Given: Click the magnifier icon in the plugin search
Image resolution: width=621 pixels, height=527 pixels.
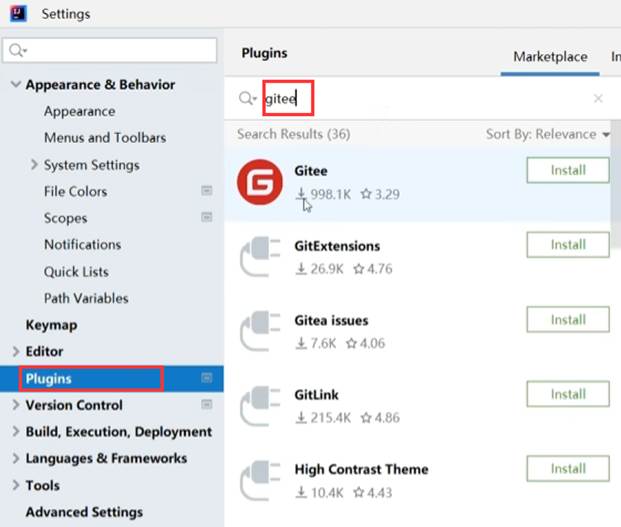Looking at the screenshot, I should pos(248,98).
